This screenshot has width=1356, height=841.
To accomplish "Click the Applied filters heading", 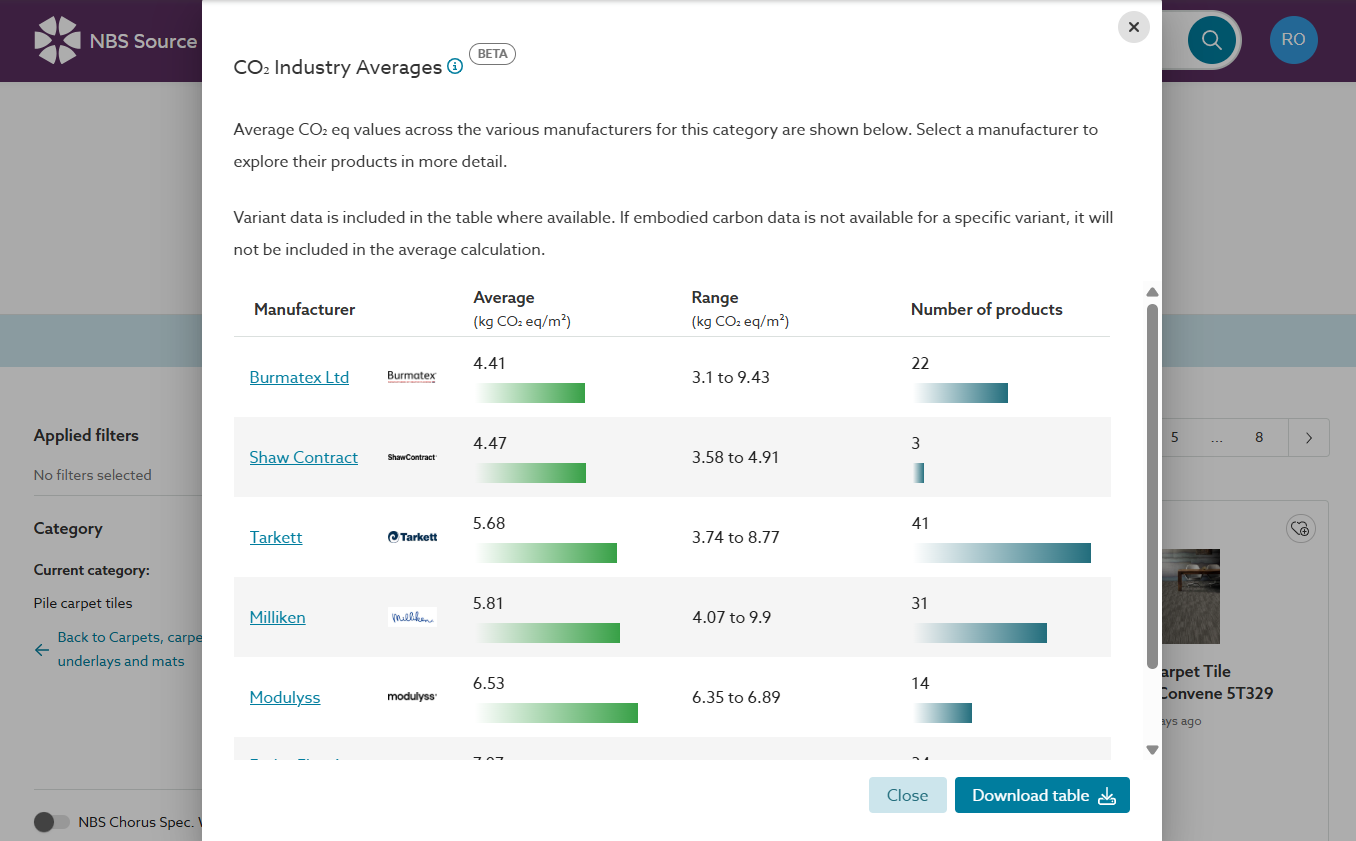I will 86,435.
